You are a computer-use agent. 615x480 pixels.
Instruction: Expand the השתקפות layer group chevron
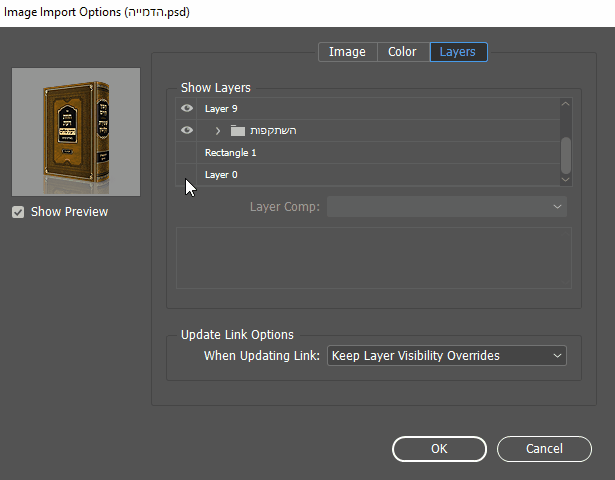point(218,131)
